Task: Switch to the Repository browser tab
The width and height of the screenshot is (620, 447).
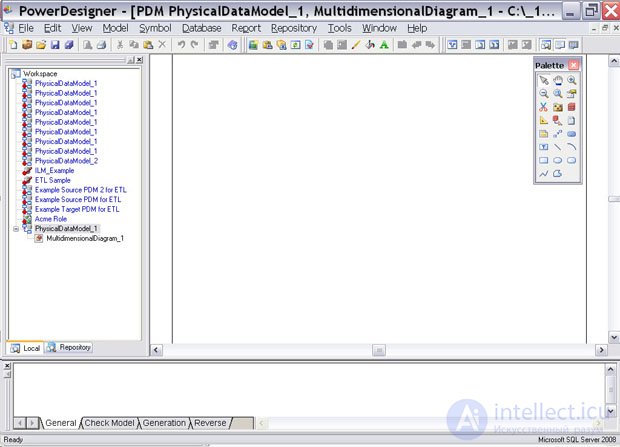Action: tap(69, 347)
